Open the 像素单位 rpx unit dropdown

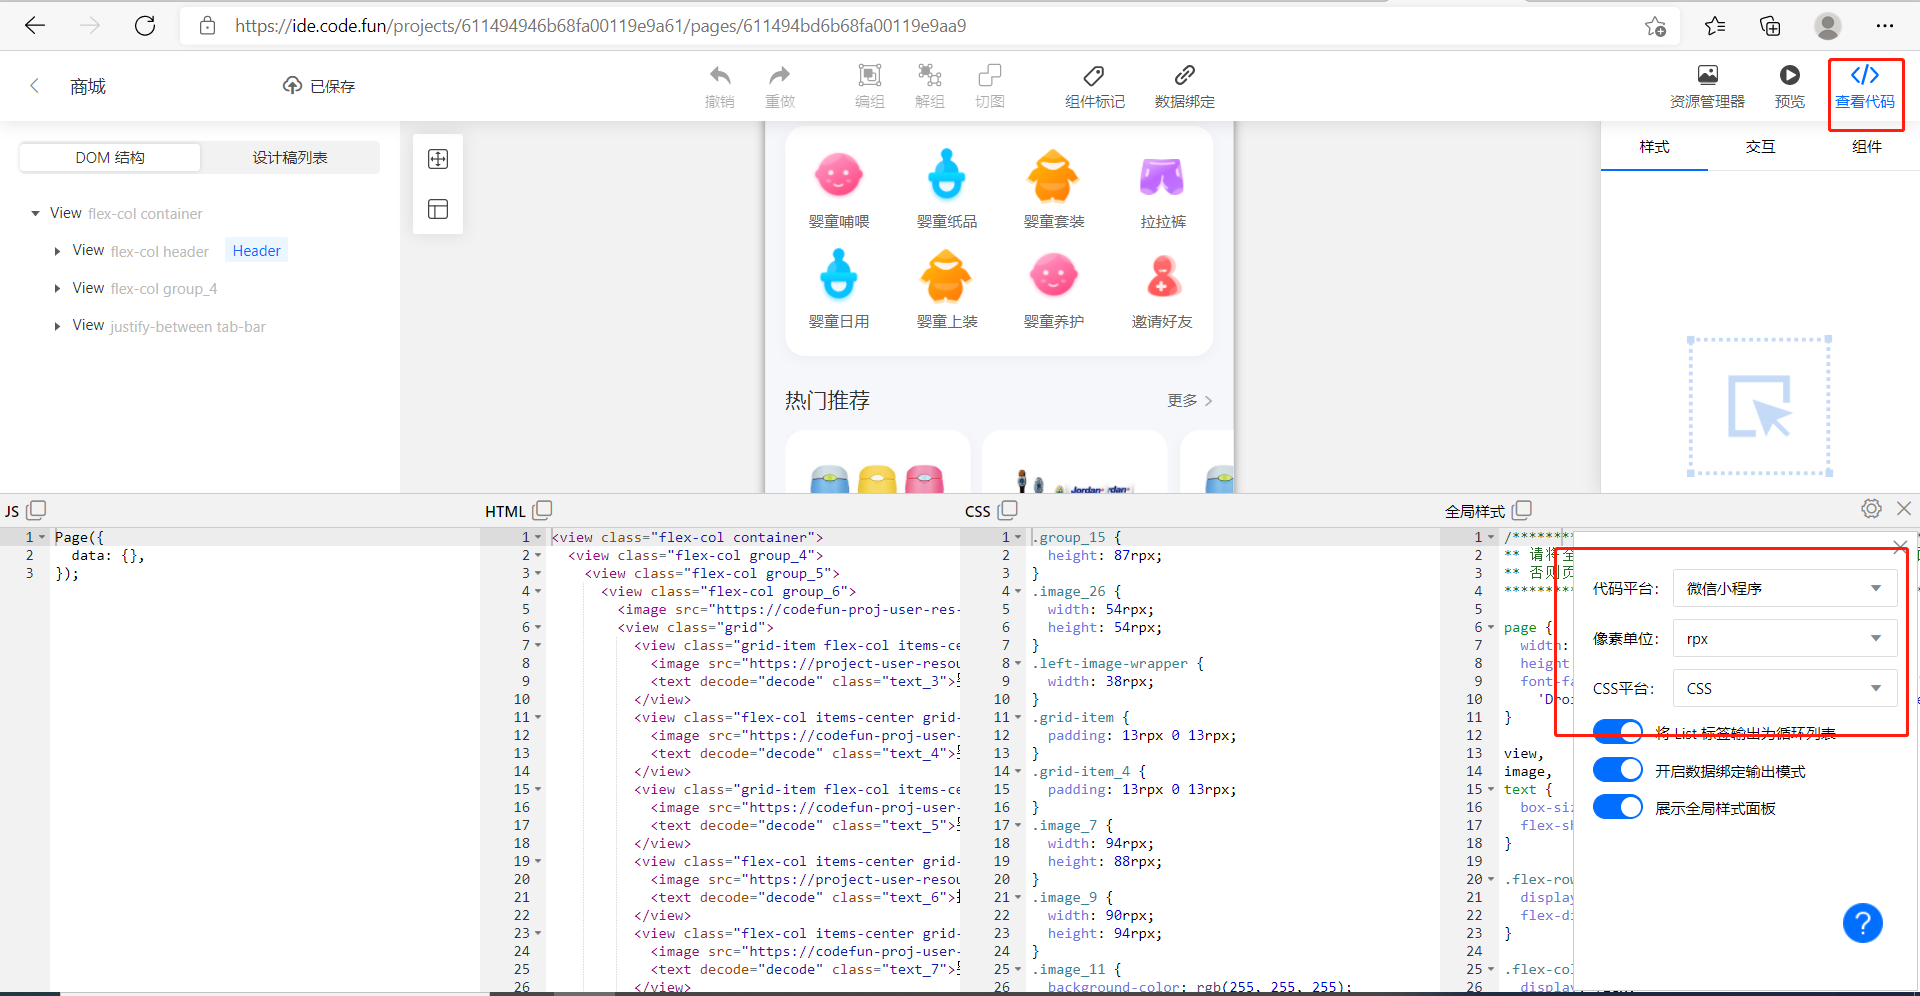tap(1784, 638)
